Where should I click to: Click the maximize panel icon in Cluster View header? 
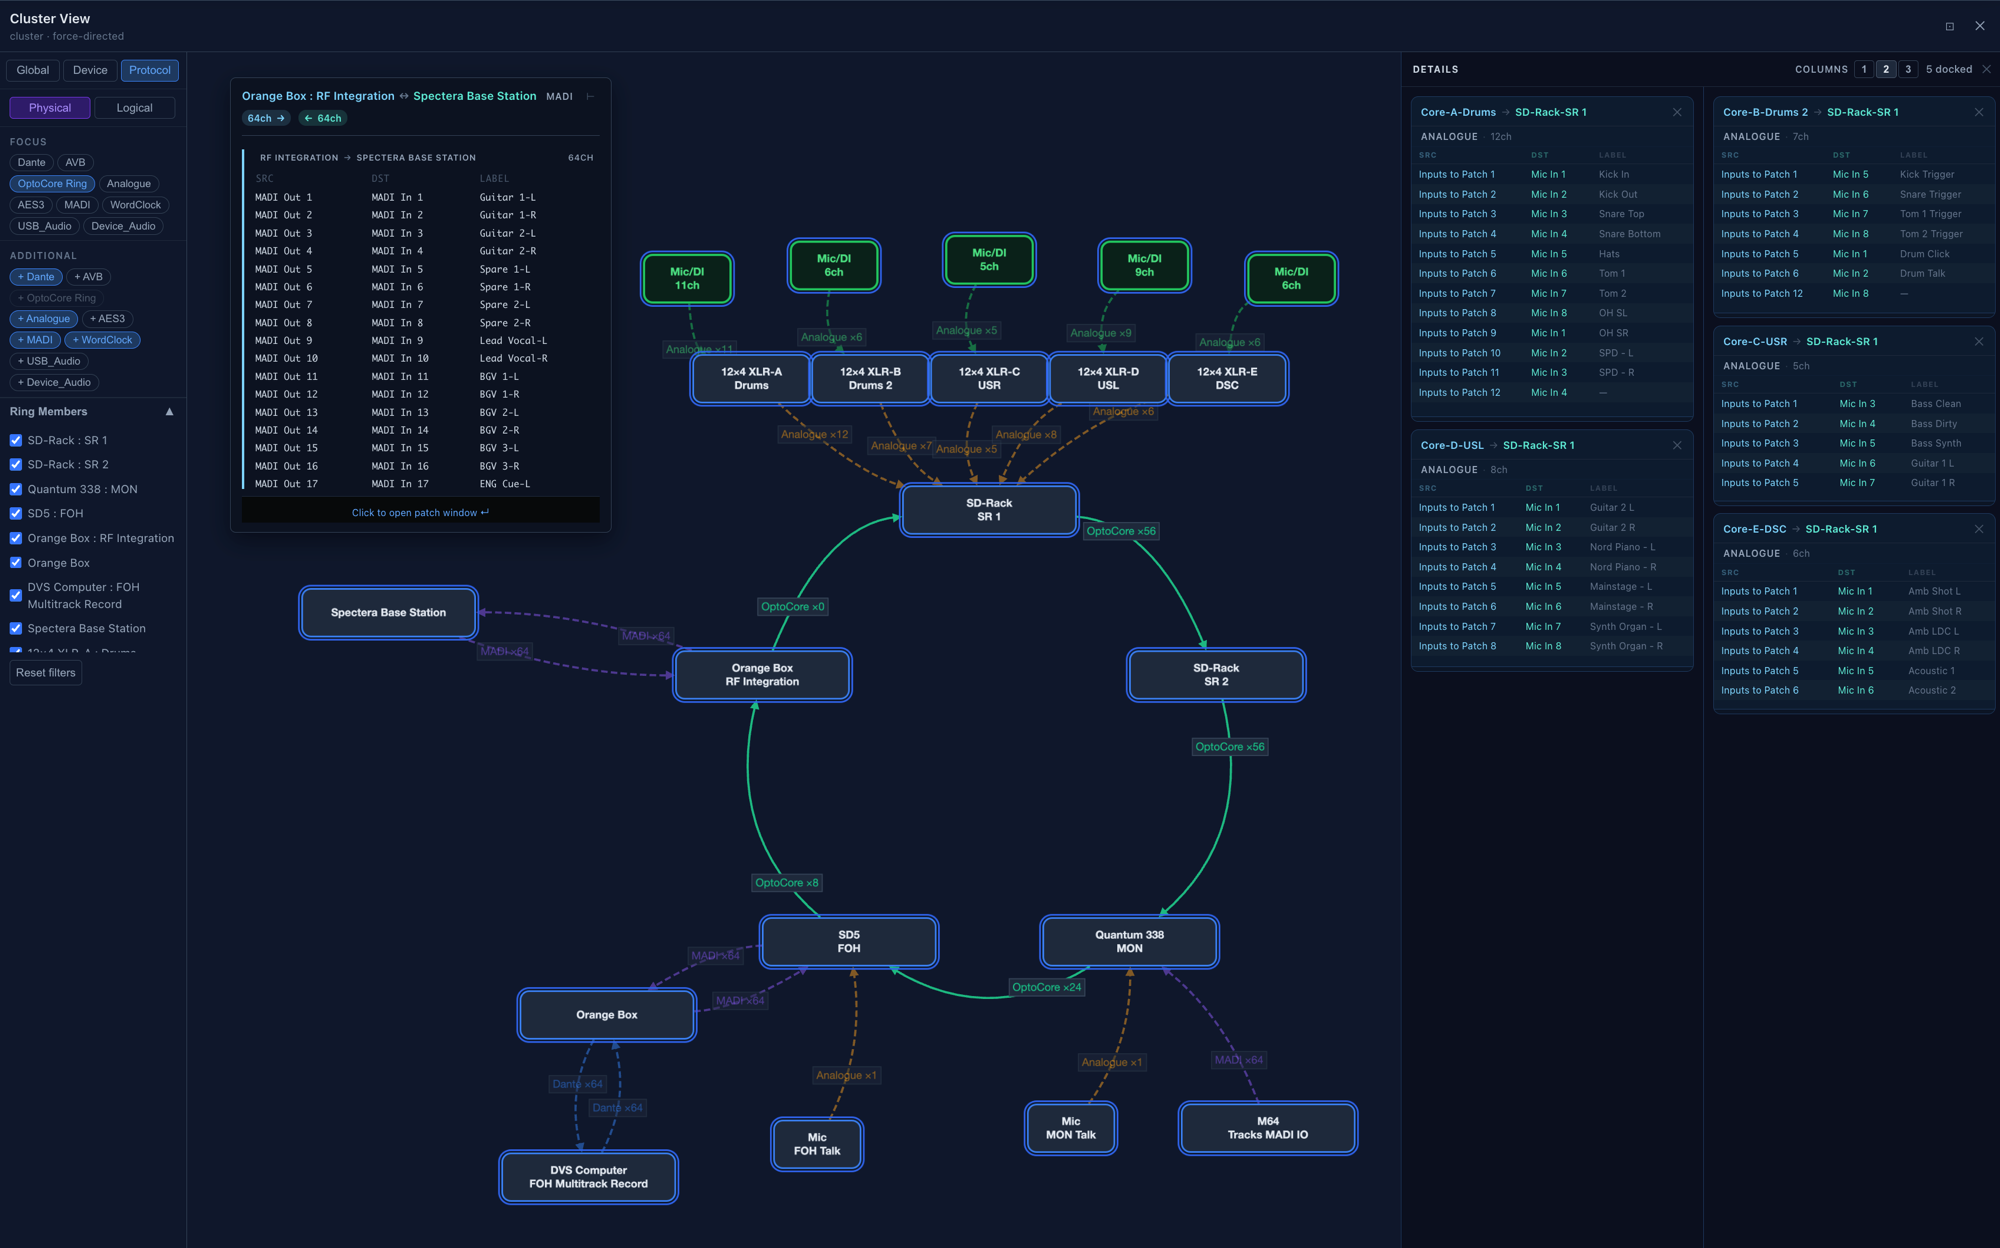tap(1949, 26)
